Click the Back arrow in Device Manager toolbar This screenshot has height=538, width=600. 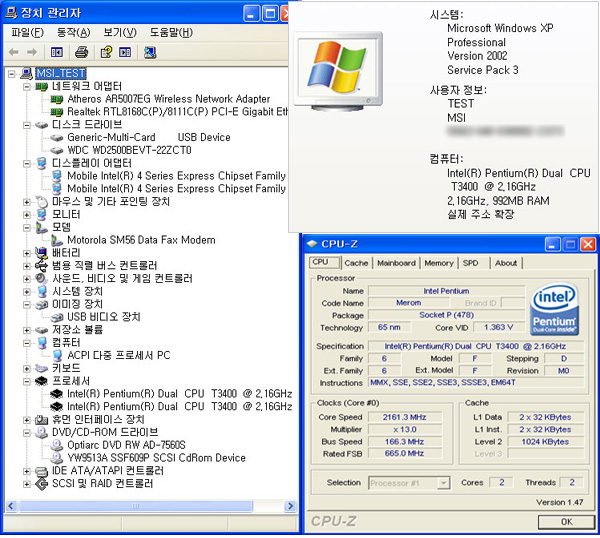pyautogui.click(x=14, y=52)
